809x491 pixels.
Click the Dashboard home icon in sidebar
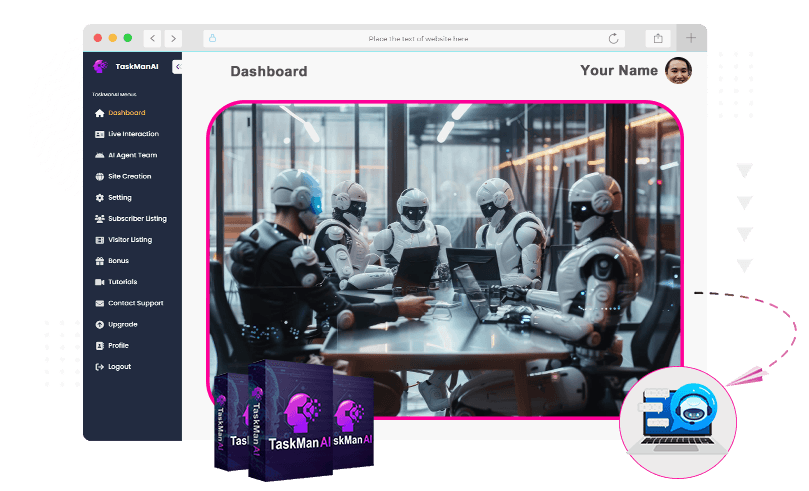[100, 113]
